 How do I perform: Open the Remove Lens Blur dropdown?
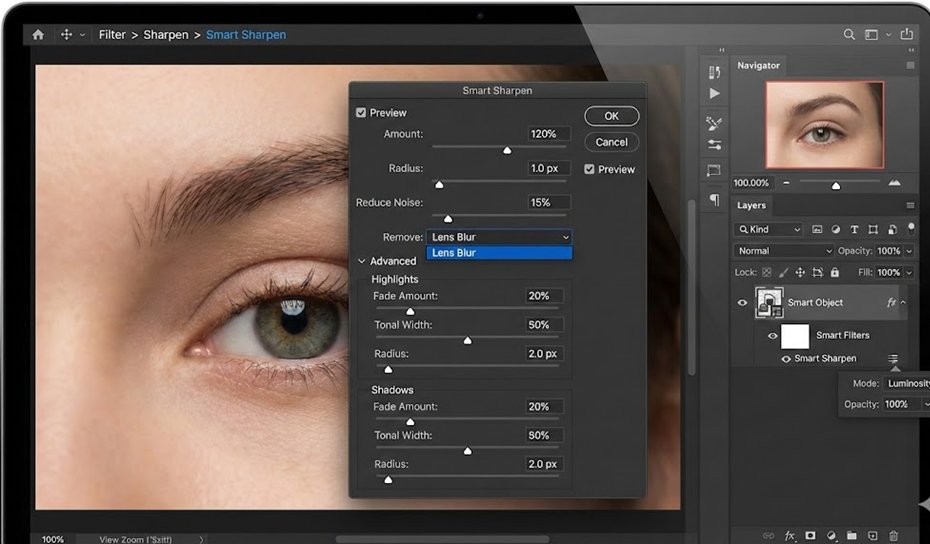[x=499, y=237]
